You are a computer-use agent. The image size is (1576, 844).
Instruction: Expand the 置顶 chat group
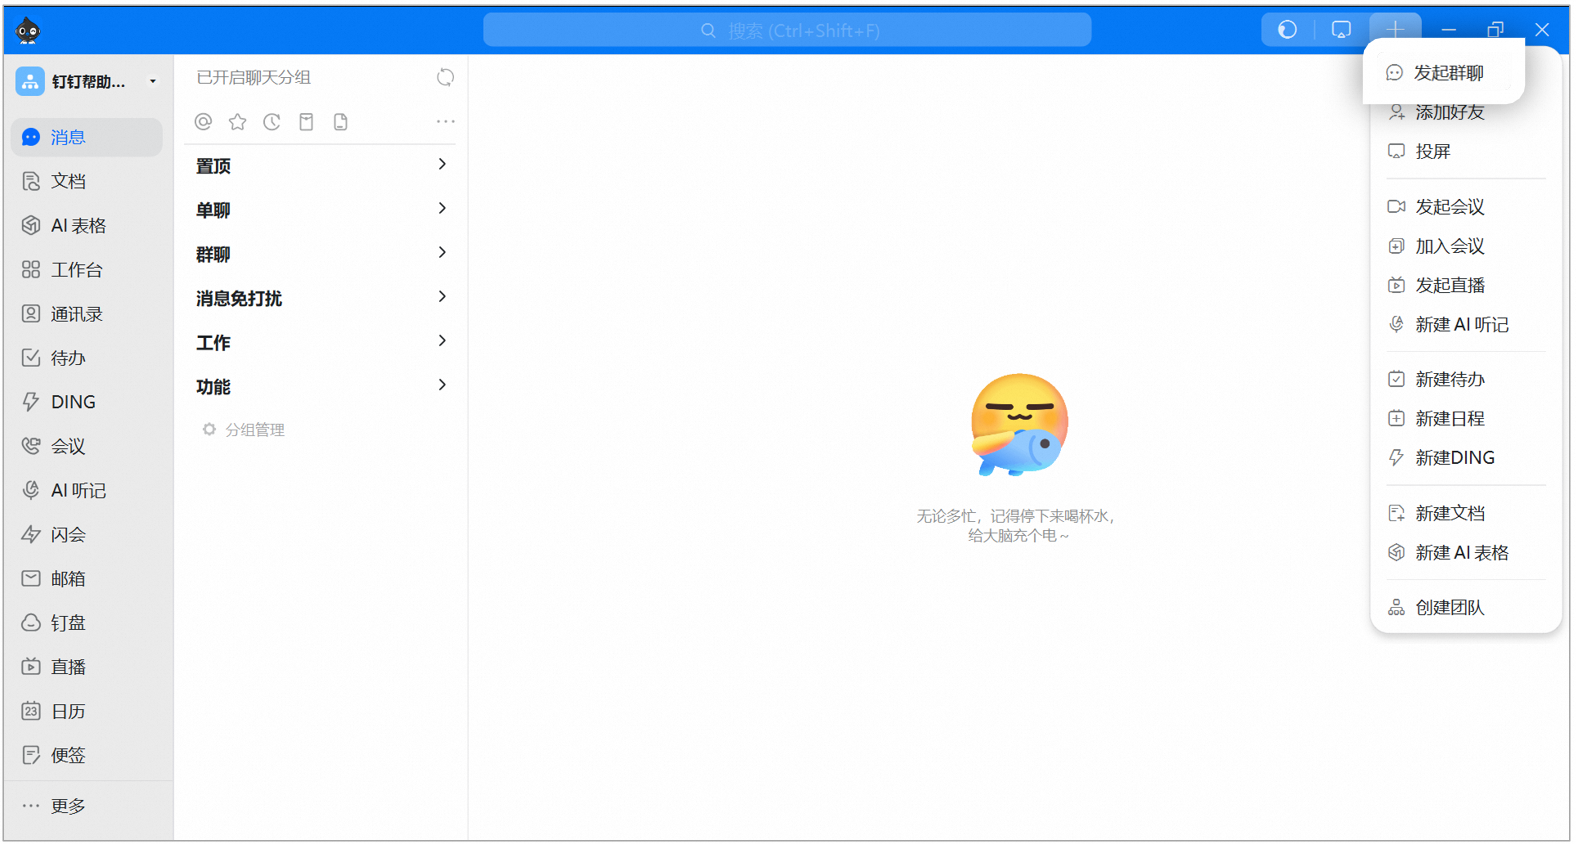click(x=320, y=166)
